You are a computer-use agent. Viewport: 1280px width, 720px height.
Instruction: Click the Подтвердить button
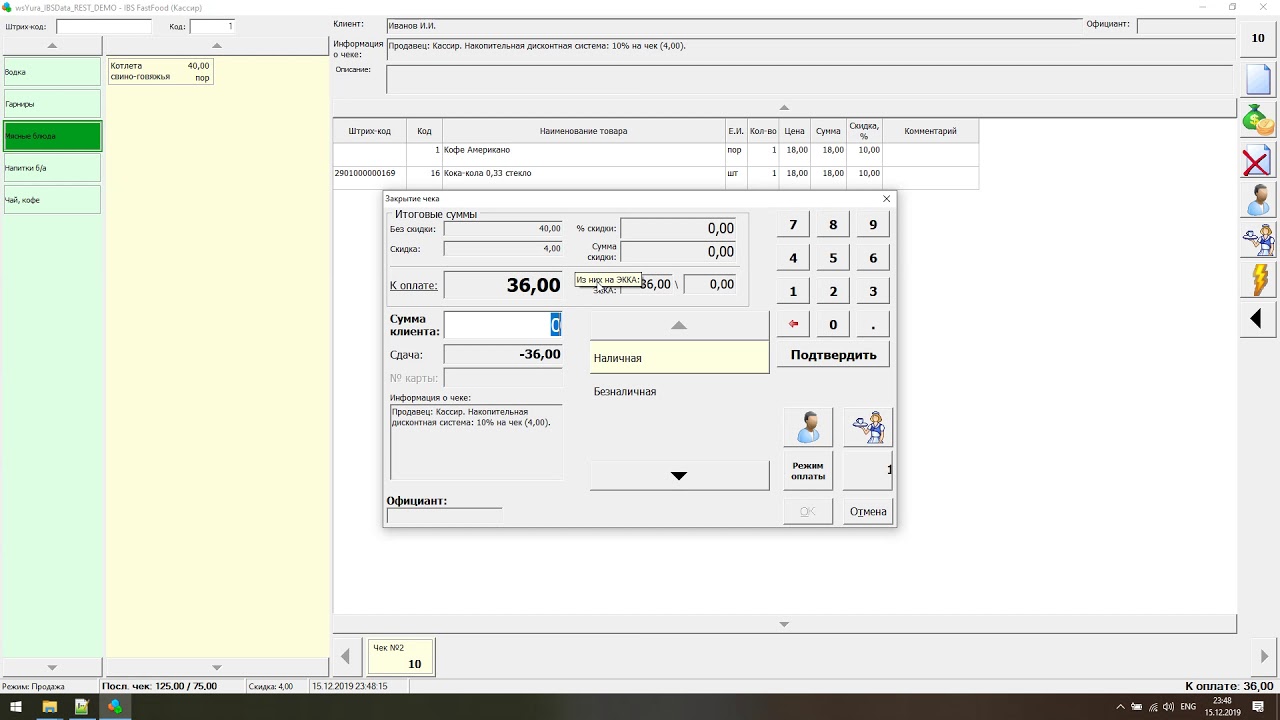click(x=833, y=355)
